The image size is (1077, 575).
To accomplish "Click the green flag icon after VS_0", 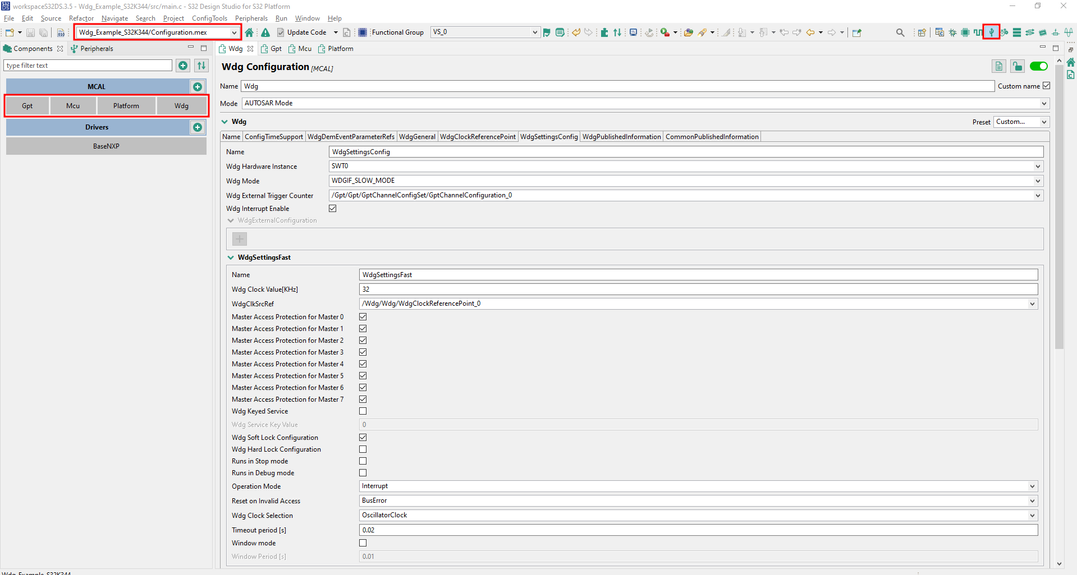I will coord(547,32).
